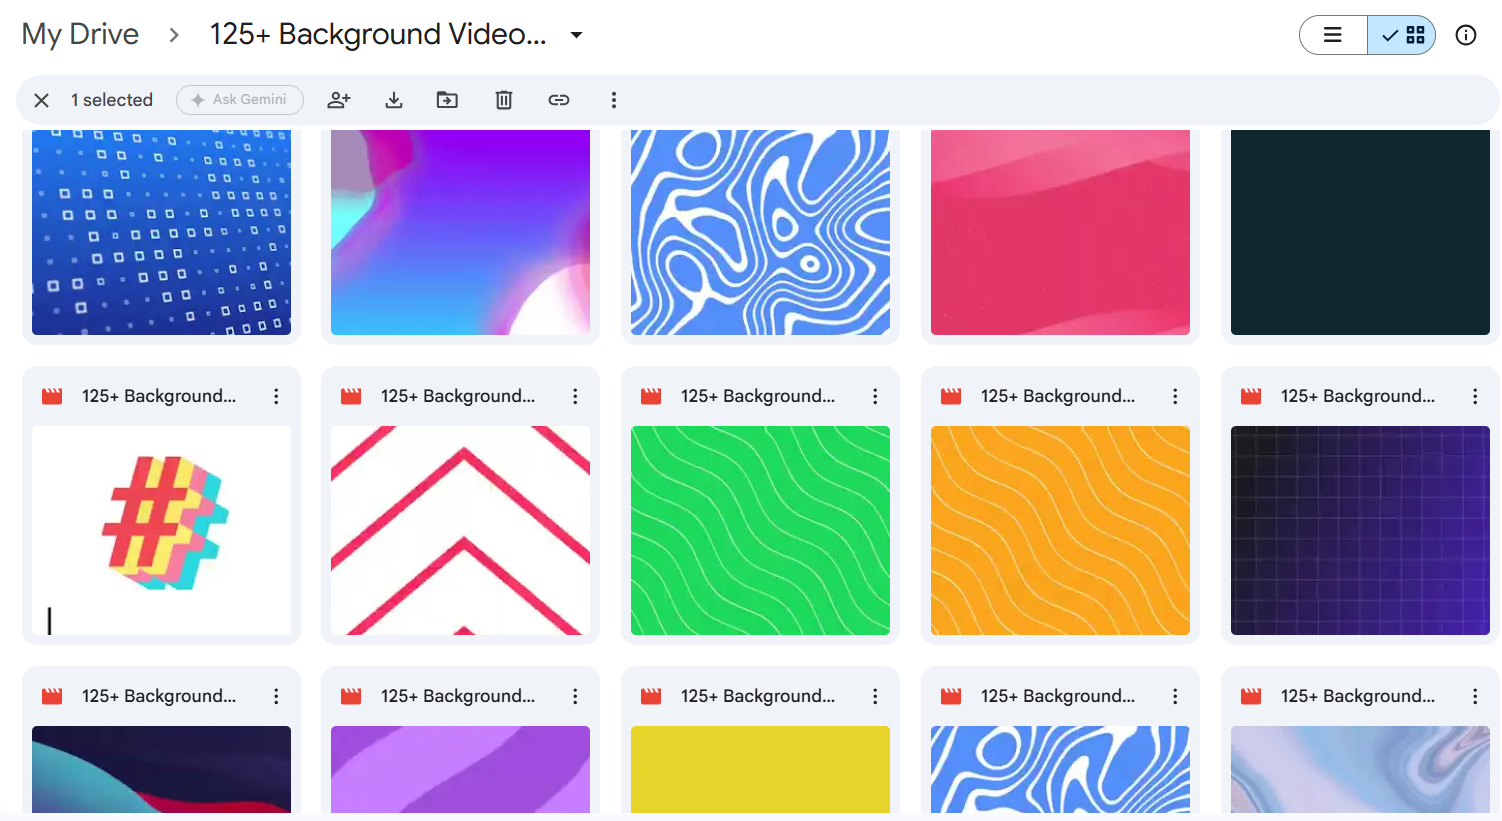This screenshot has width=1502, height=821.
Task: Move selected item with the folder-arrow icon
Action: pyautogui.click(x=447, y=100)
